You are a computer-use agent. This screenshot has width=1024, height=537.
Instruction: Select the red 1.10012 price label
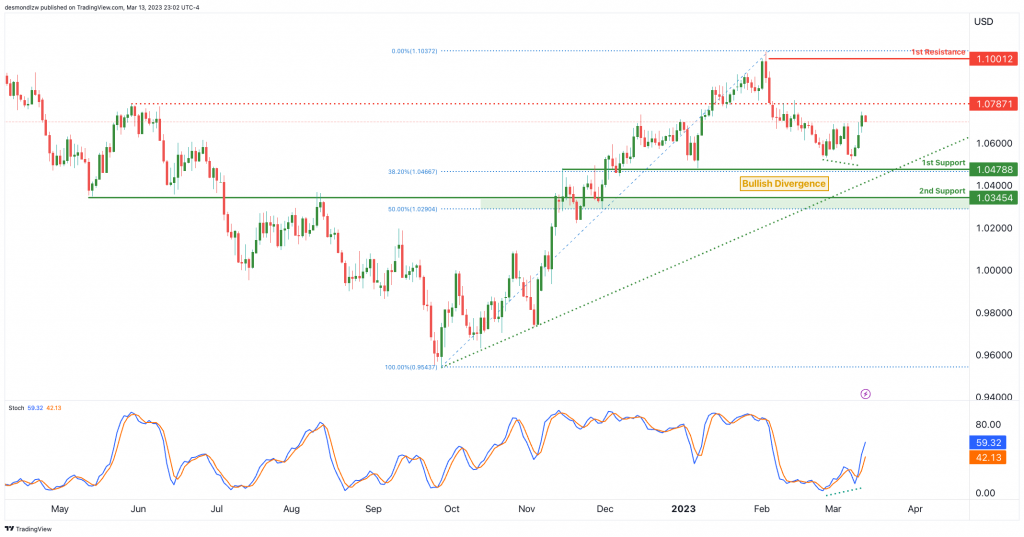[x=994, y=59]
